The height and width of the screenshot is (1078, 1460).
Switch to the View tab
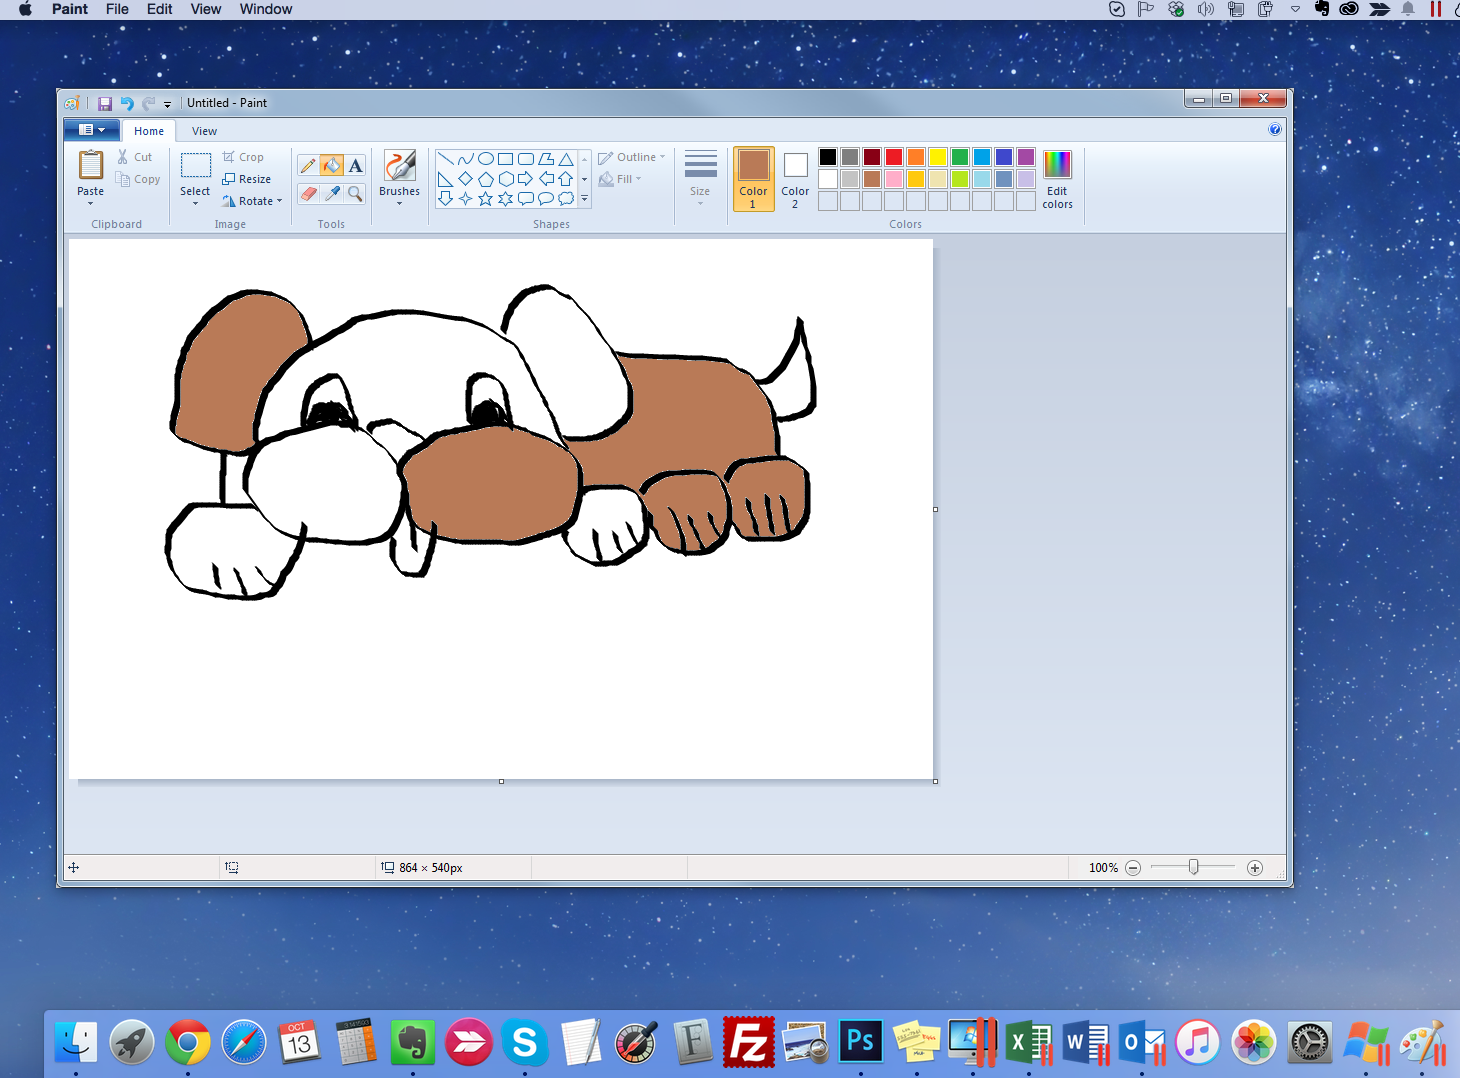[x=204, y=130]
